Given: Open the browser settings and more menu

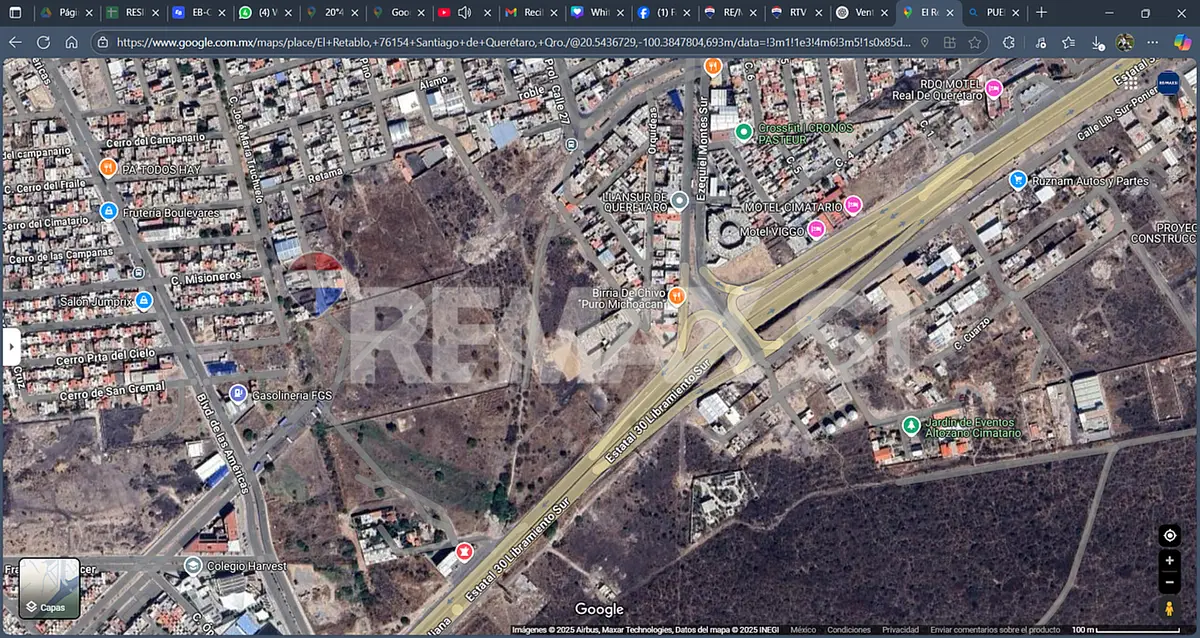Looking at the screenshot, I should (x=1153, y=42).
